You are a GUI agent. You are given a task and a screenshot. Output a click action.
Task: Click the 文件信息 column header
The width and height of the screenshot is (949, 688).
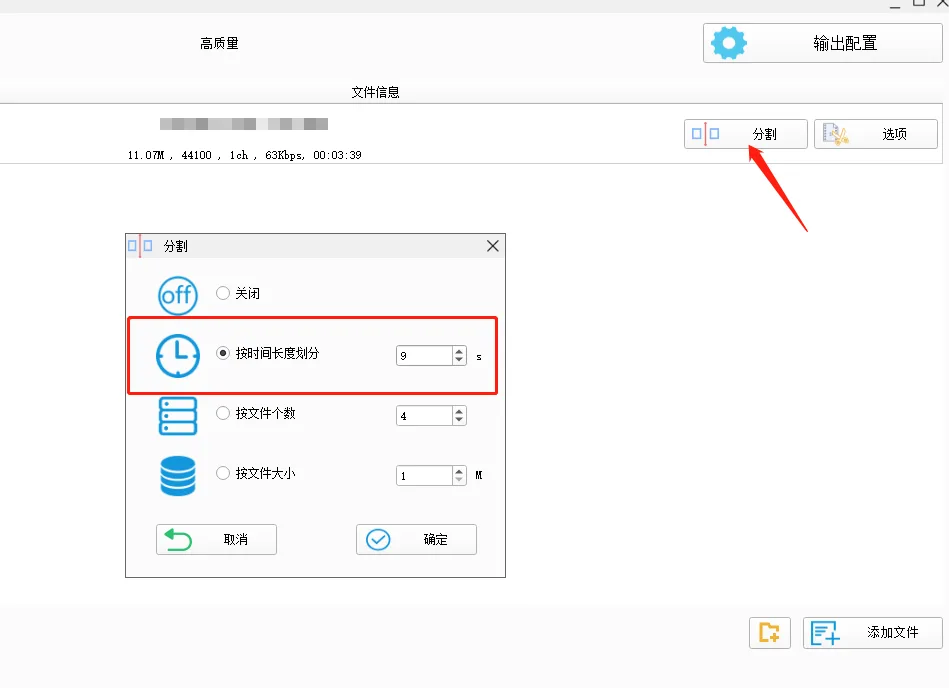click(x=375, y=92)
